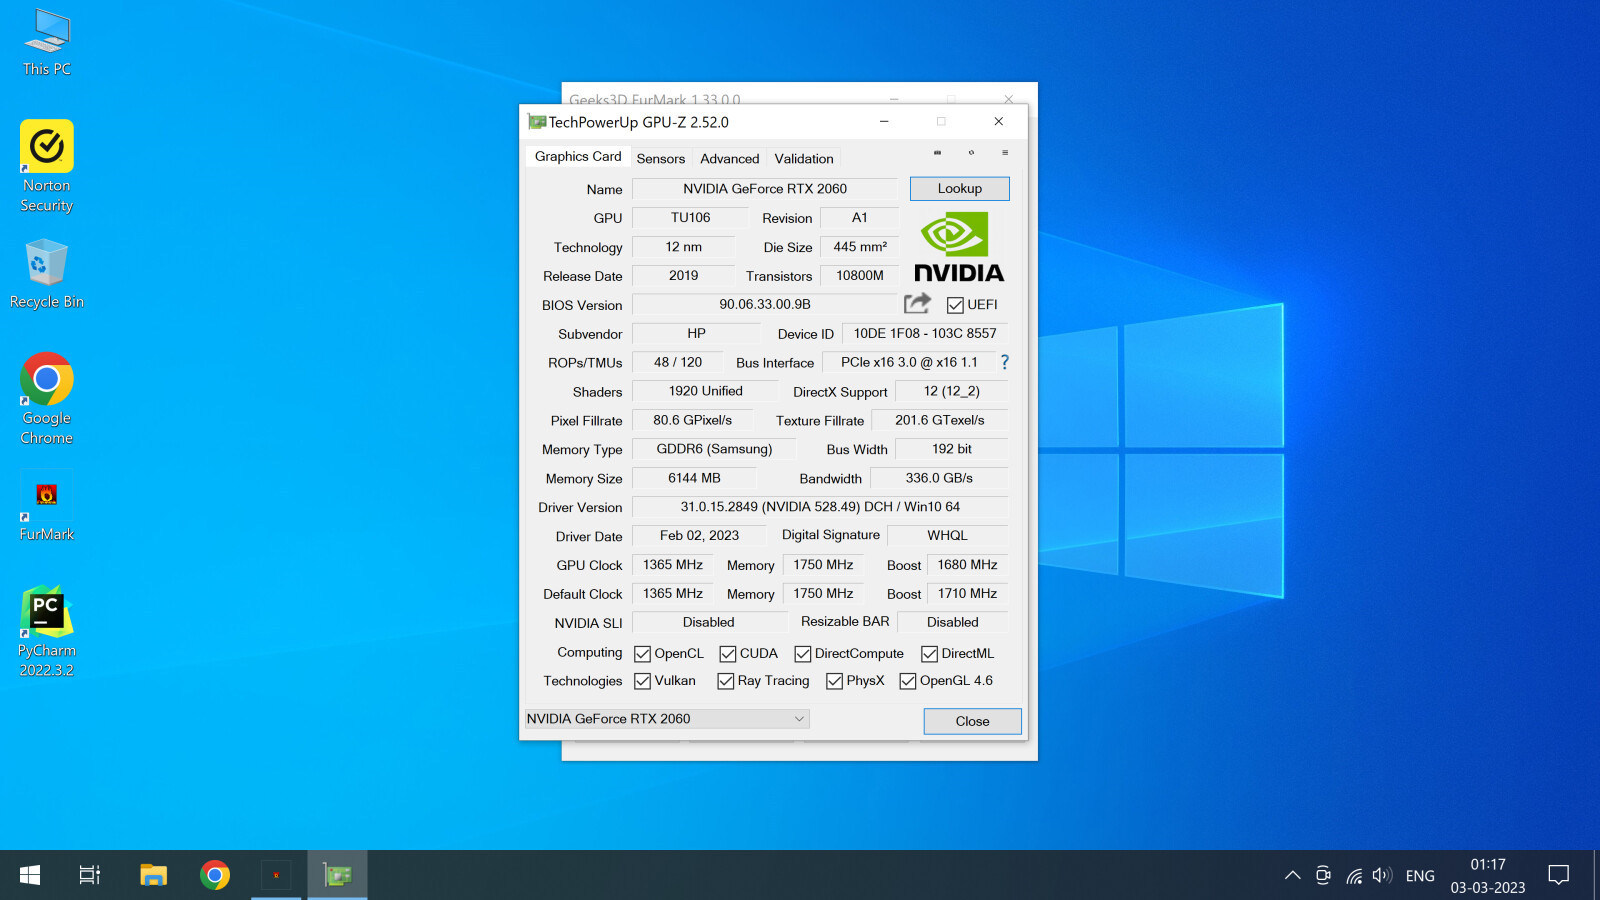Switch to the Validation tab
This screenshot has height=900, width=1600.
click(804, 159)
